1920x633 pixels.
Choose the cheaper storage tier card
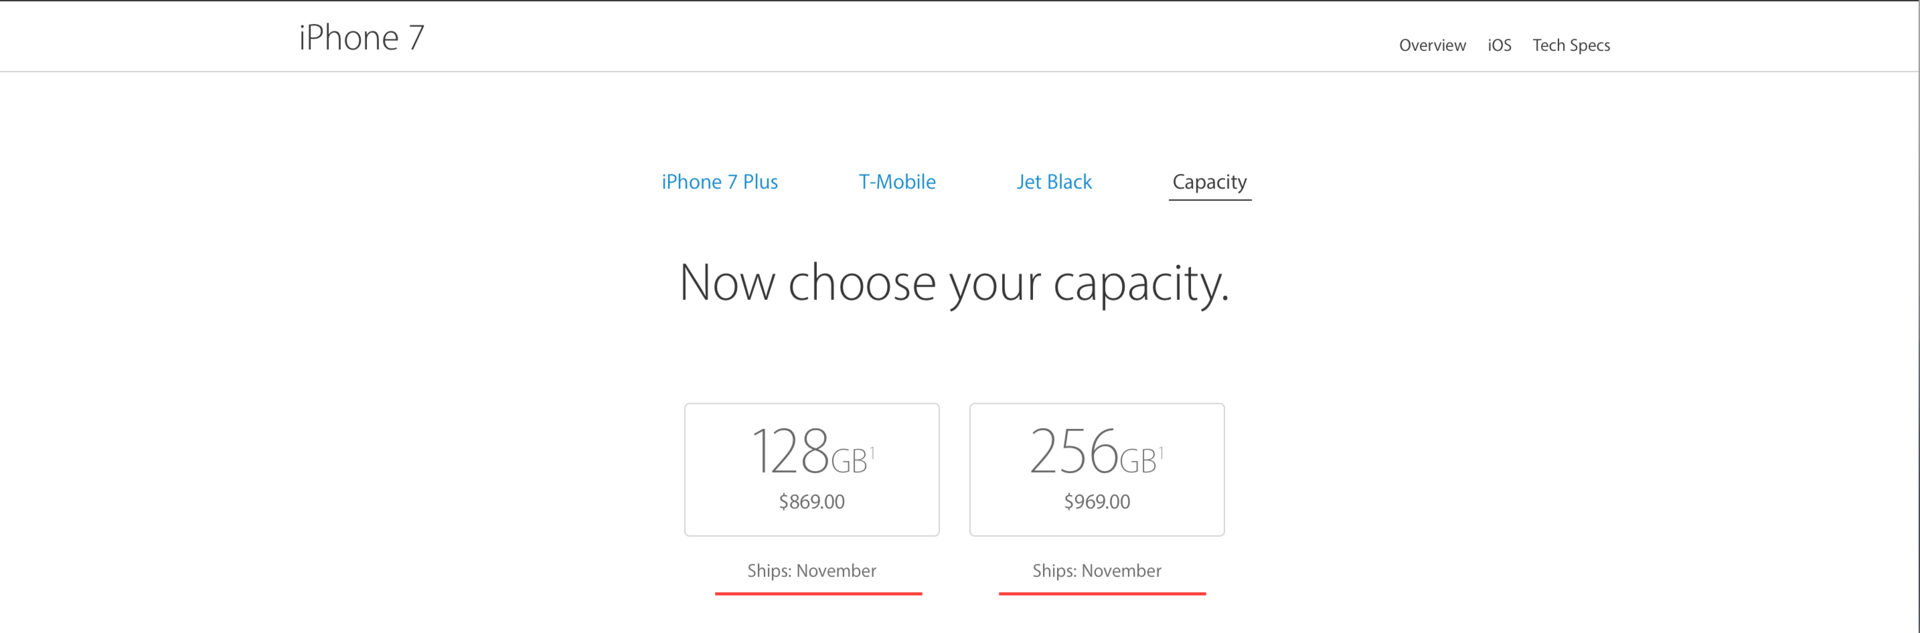(811, 469)
